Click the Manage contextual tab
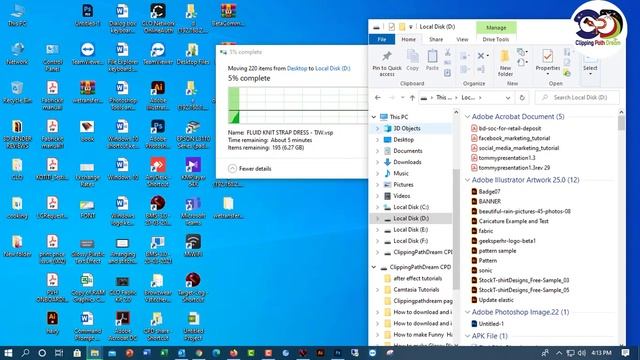The width and height of the screenshot is (640, 360). (x=496, y=27)
